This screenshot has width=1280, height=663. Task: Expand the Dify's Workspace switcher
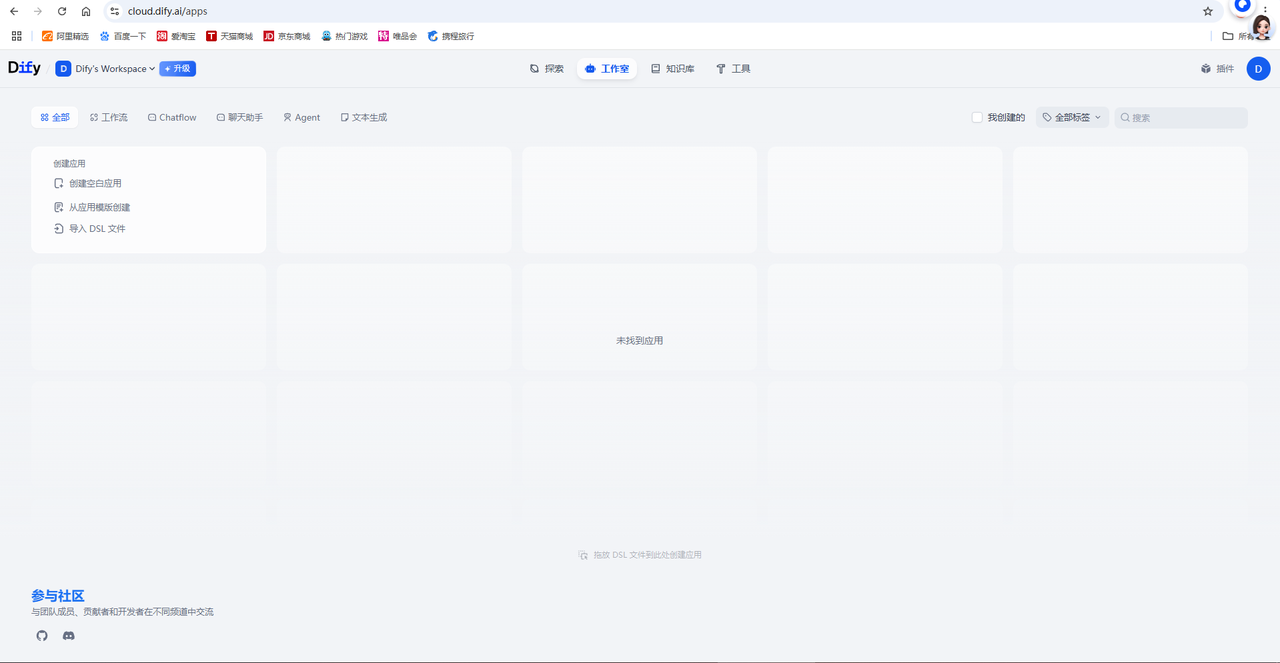[x=106, y=69]
